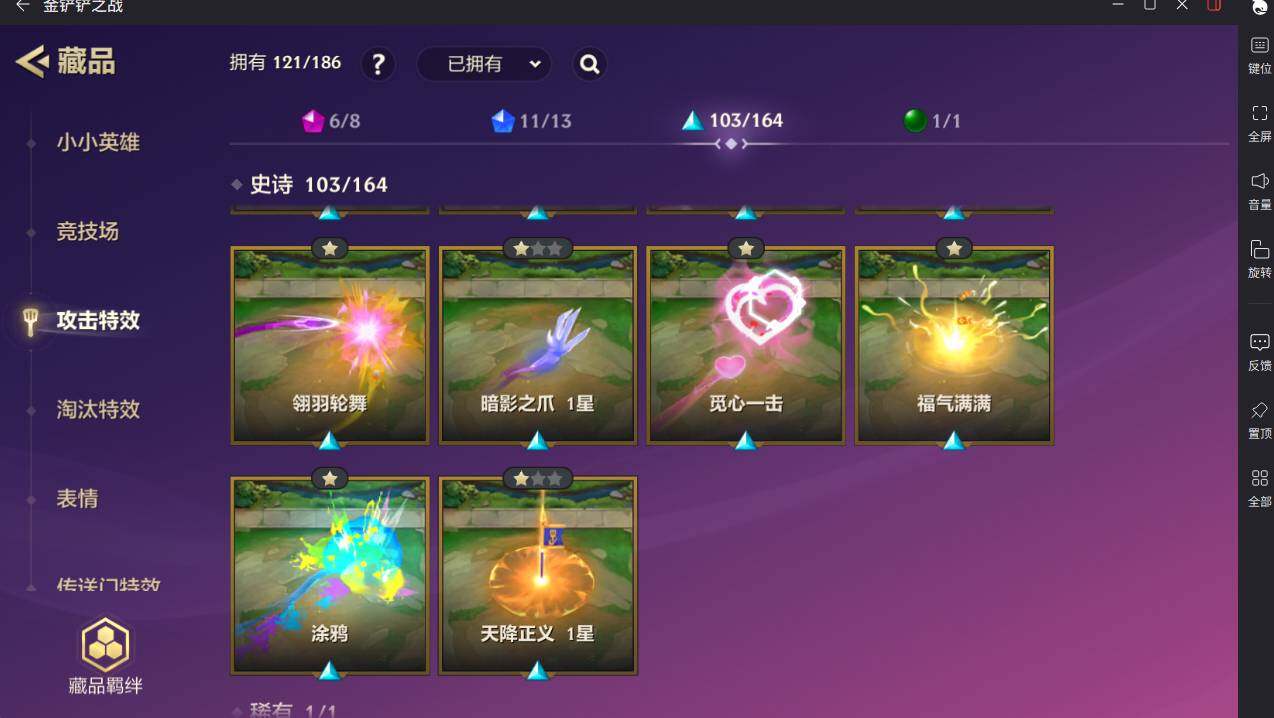Open the 反馈 feedback icon

1260,342
